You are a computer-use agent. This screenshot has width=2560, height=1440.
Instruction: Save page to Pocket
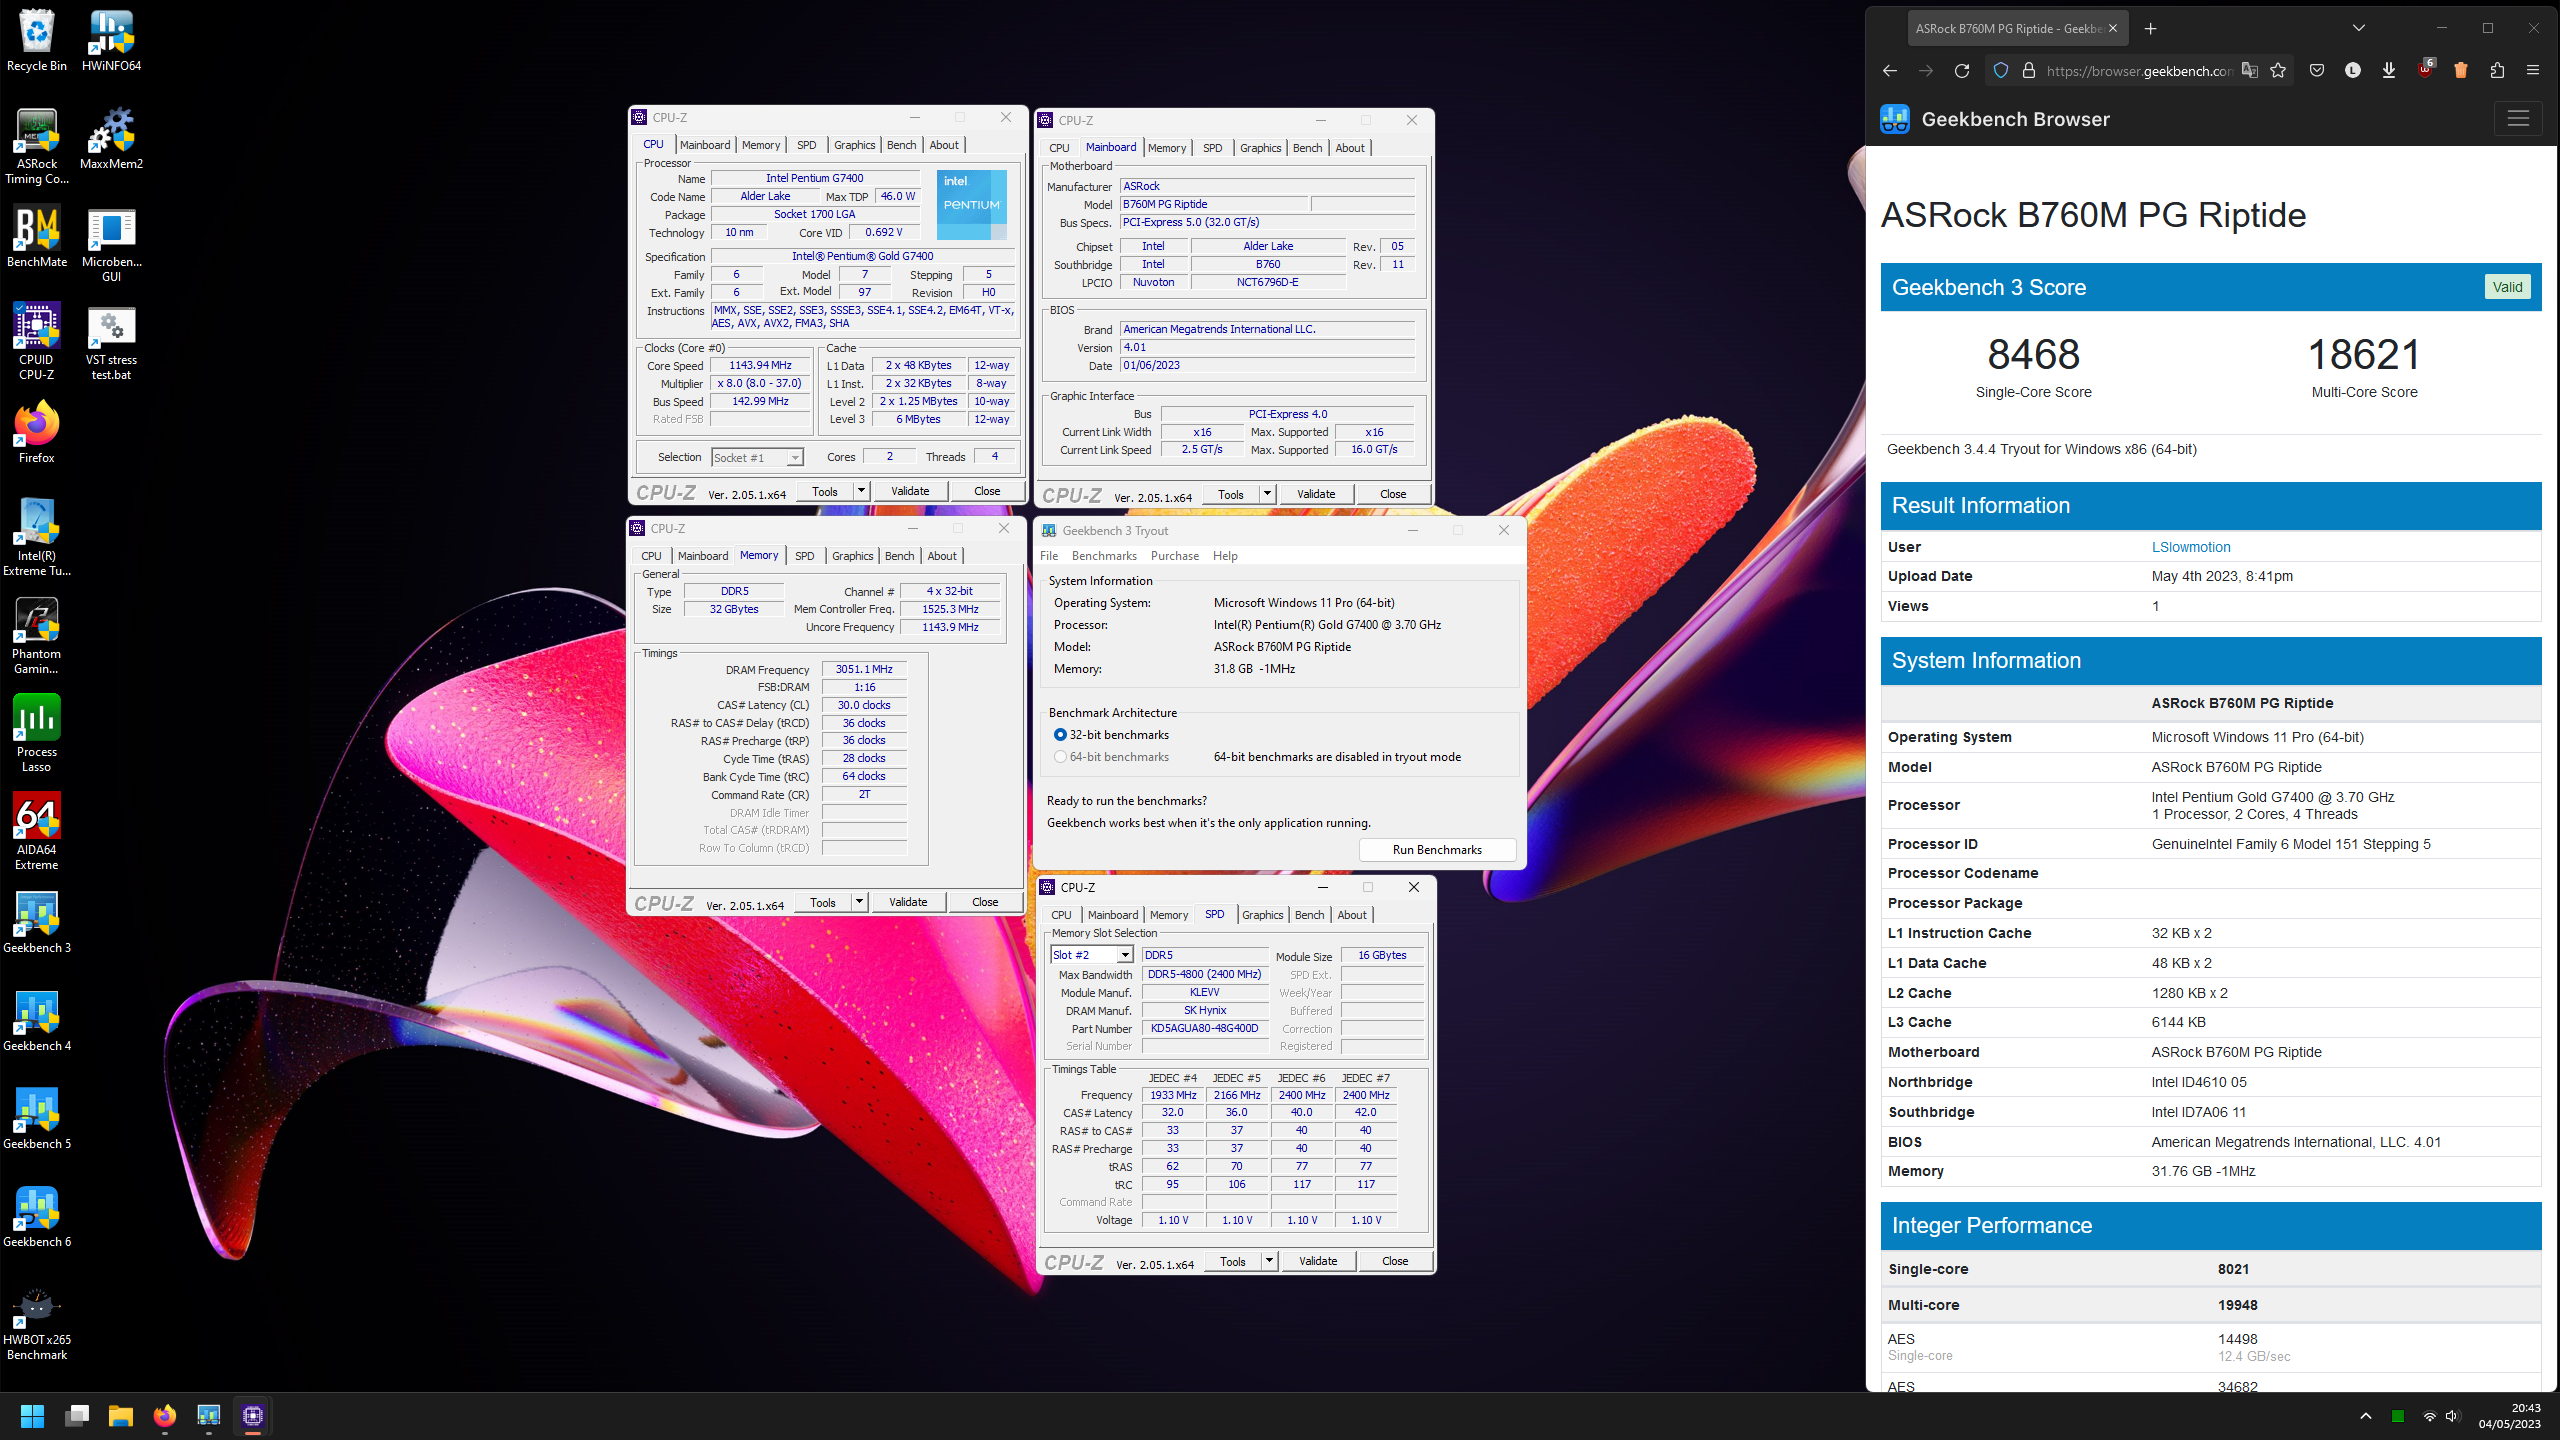(x=2316, y=71)
